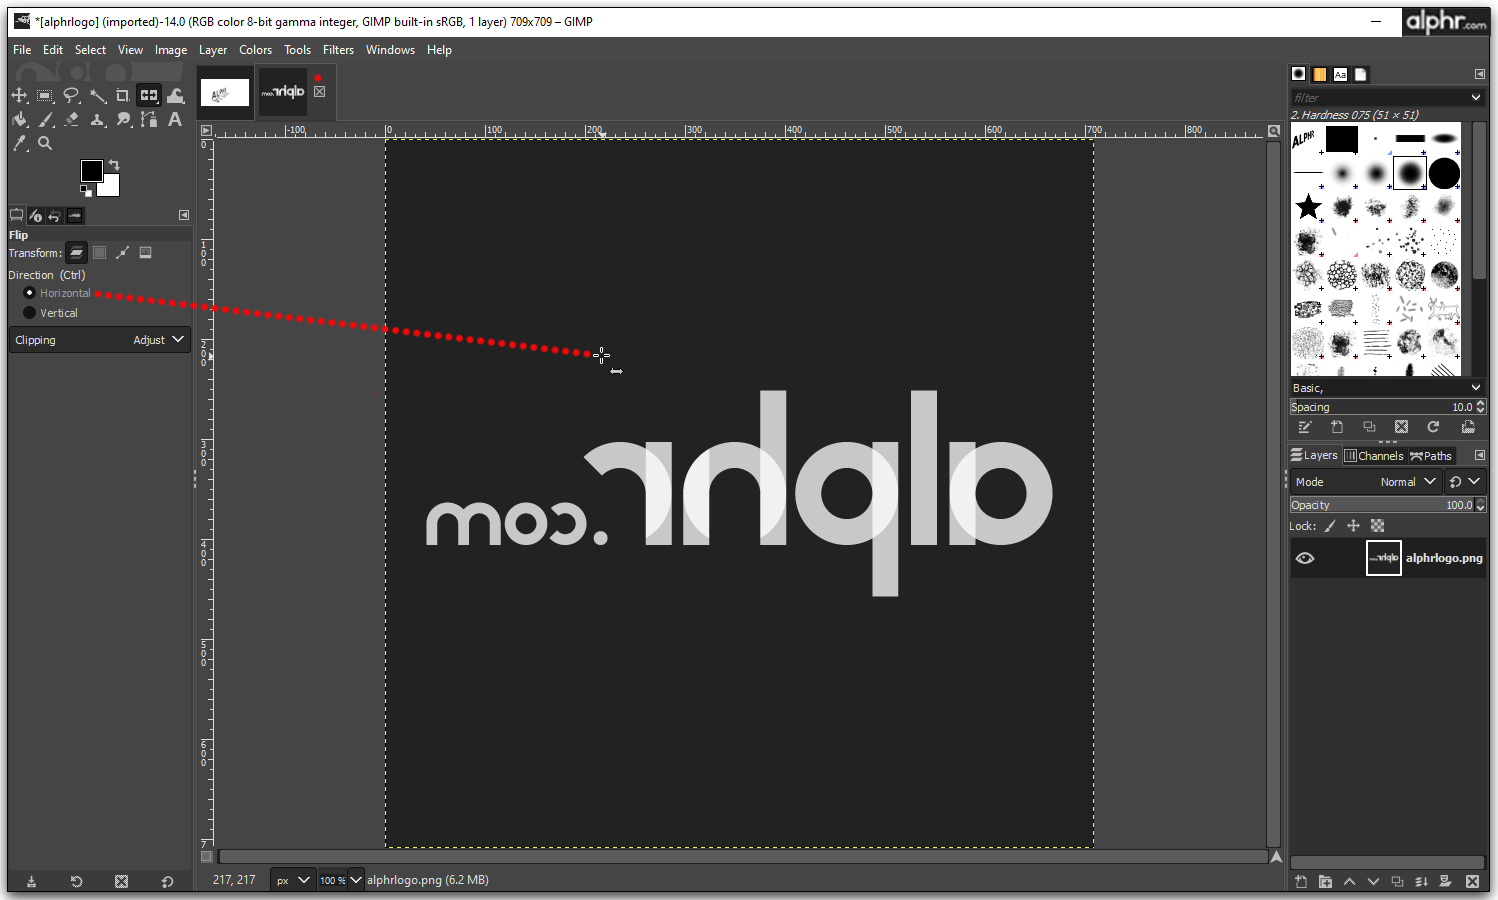Toggle visibility of alphrlogo.png layer
The height and width of the screenshot is (900, 1498).
1305,558
